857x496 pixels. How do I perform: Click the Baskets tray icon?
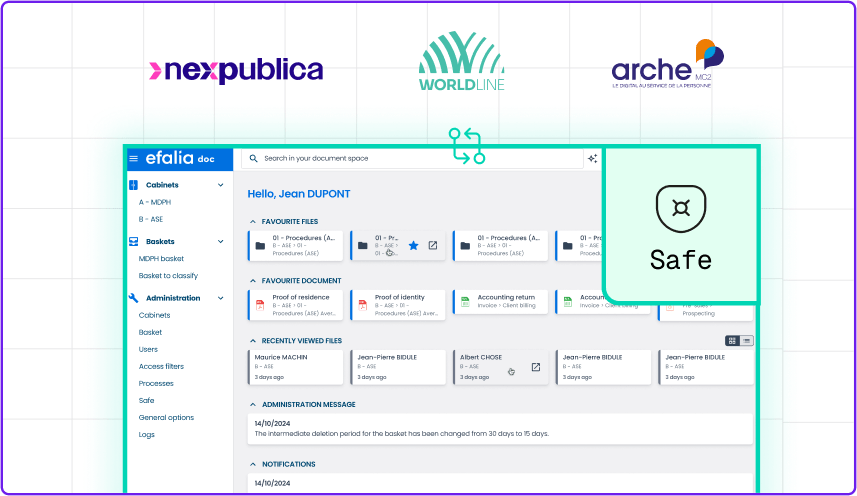pyautogui.click(x=133, y=241)
